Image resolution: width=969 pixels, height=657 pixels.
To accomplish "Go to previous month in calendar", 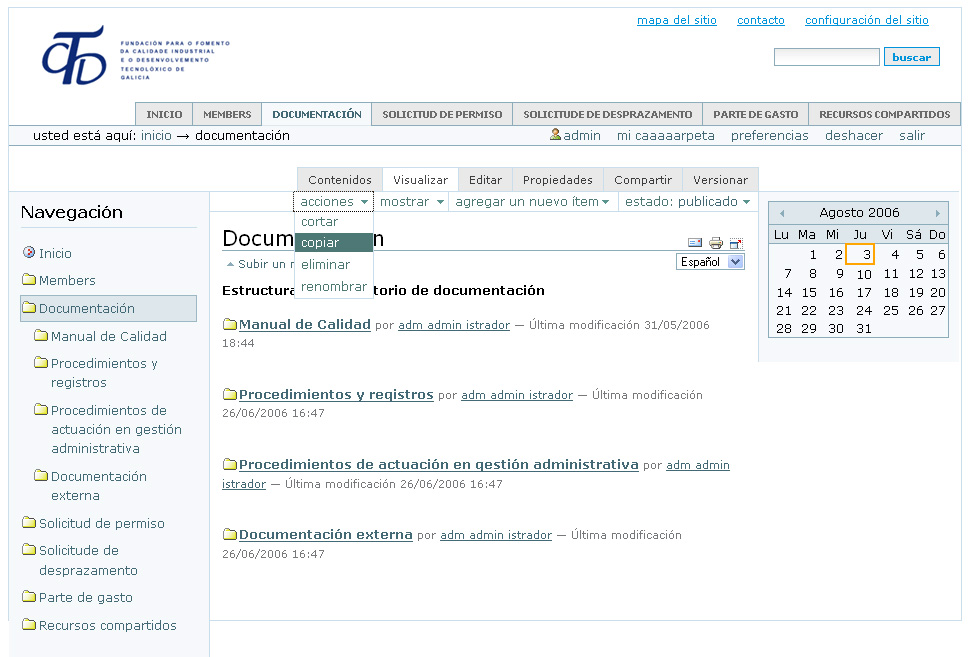I will pyautogui.click(x=782, y=213).
